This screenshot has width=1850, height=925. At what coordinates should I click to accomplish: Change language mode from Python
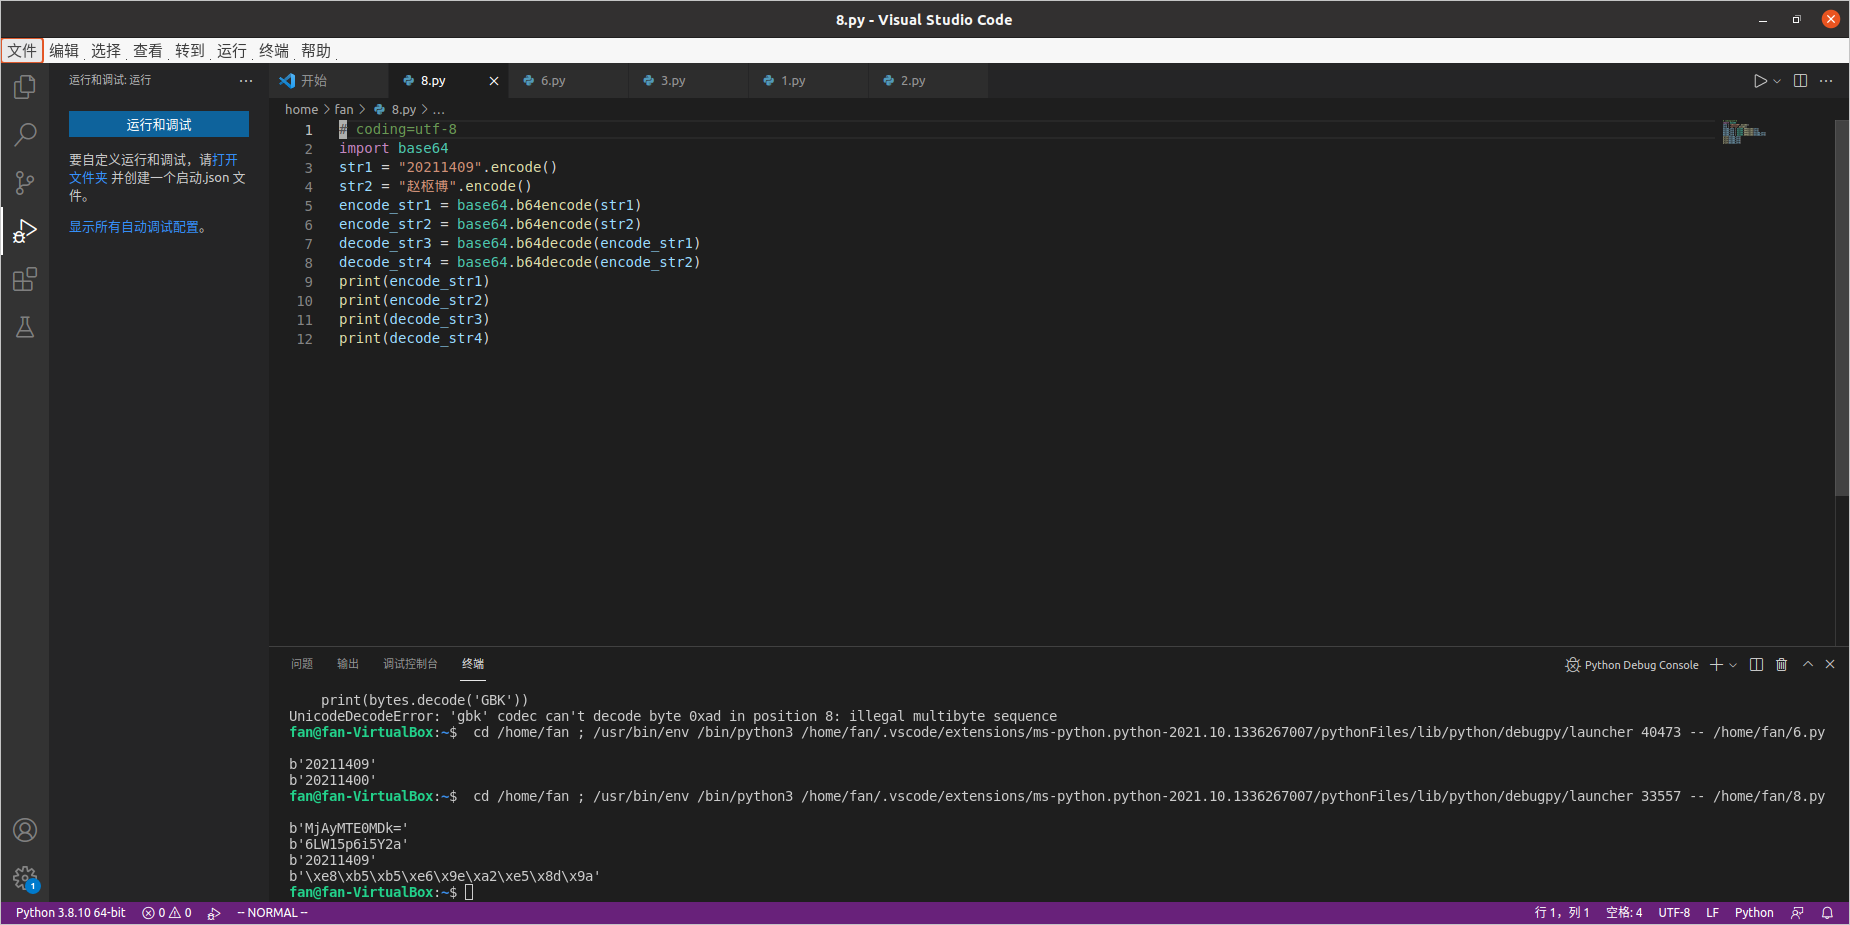[x=1754, y=913]
